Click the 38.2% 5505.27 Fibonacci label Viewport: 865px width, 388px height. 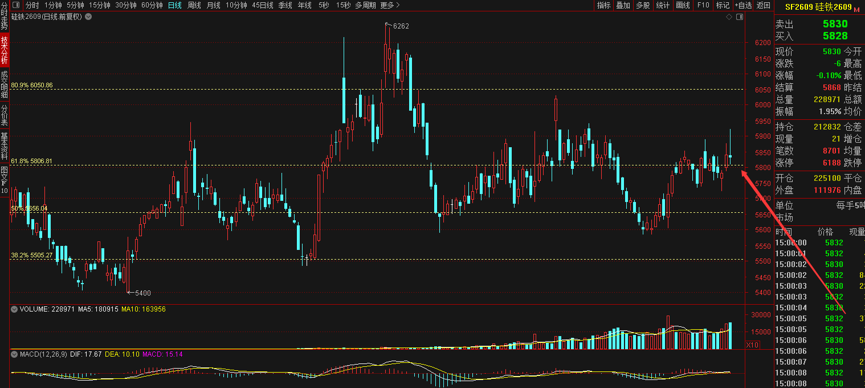pos(31,256)
